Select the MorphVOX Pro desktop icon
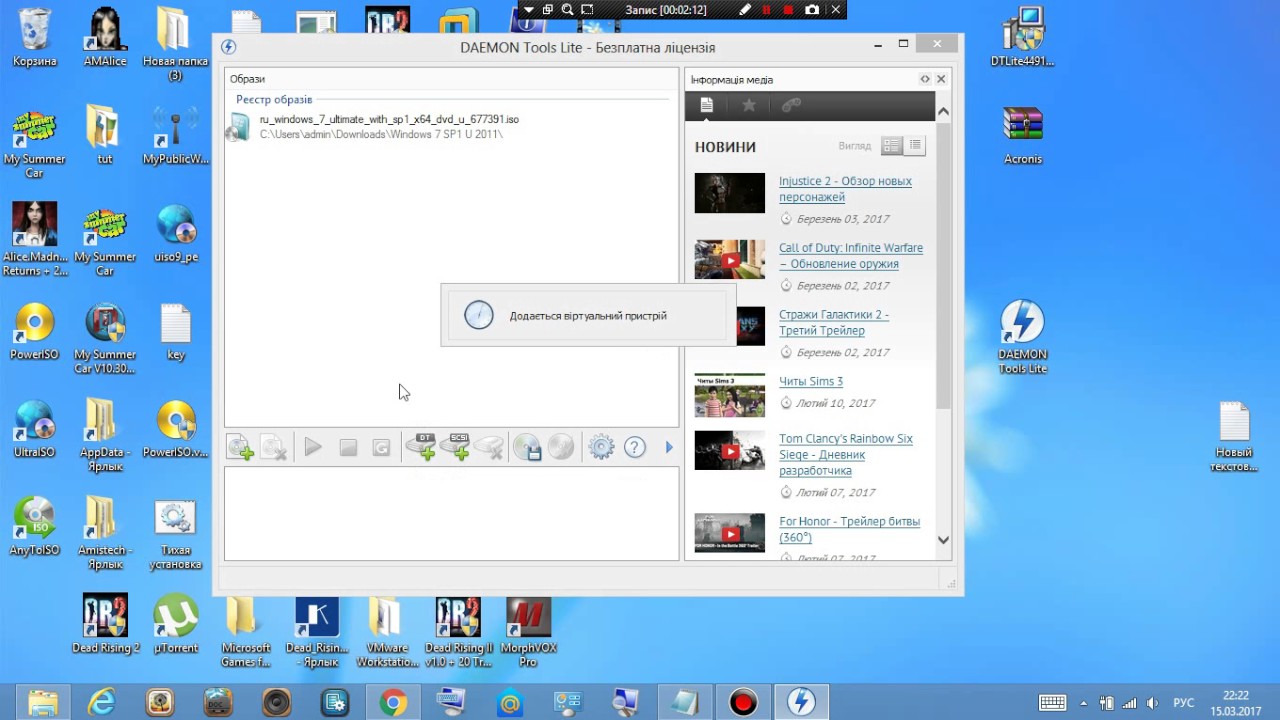1280x720 pixels. (529, 632)
